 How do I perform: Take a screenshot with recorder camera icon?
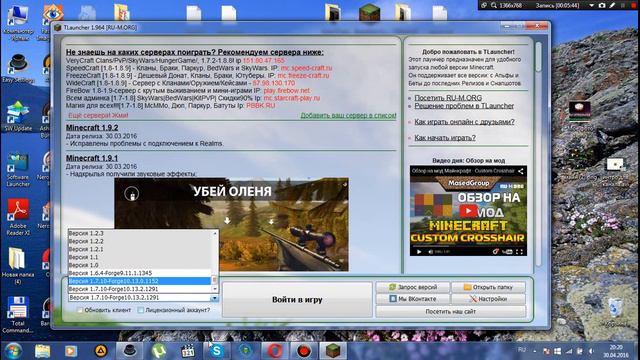(602, 5)
